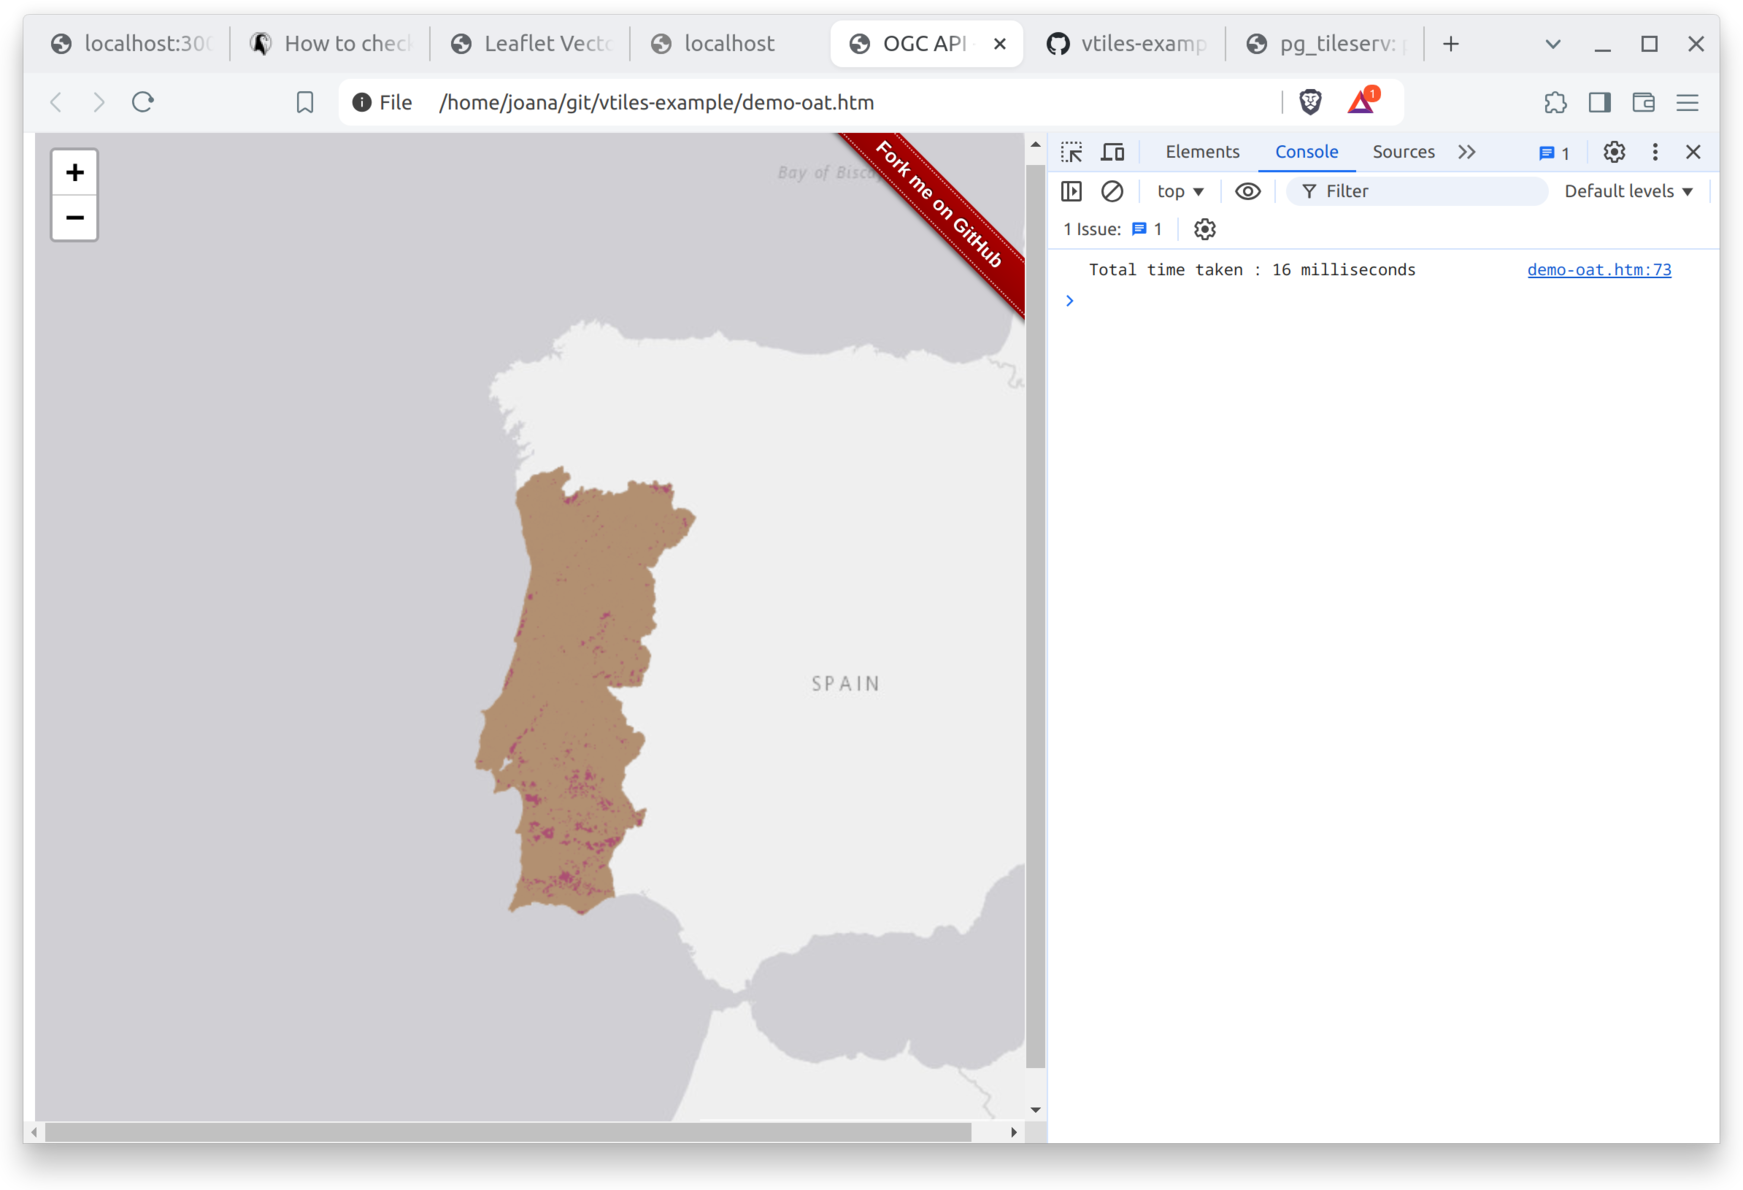Switch to the Sources tab
This screenshot has height=1190, width=1743.
1403,152
